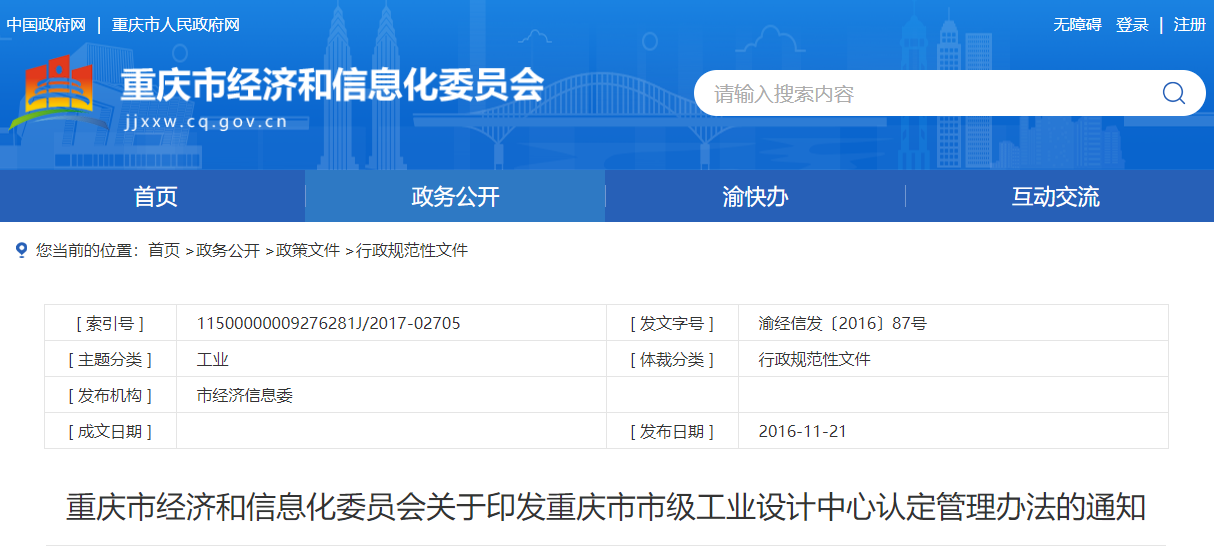Click the publish date 2016-11-21
This screenshot has width=1214, height=550.
coord(803,431)
